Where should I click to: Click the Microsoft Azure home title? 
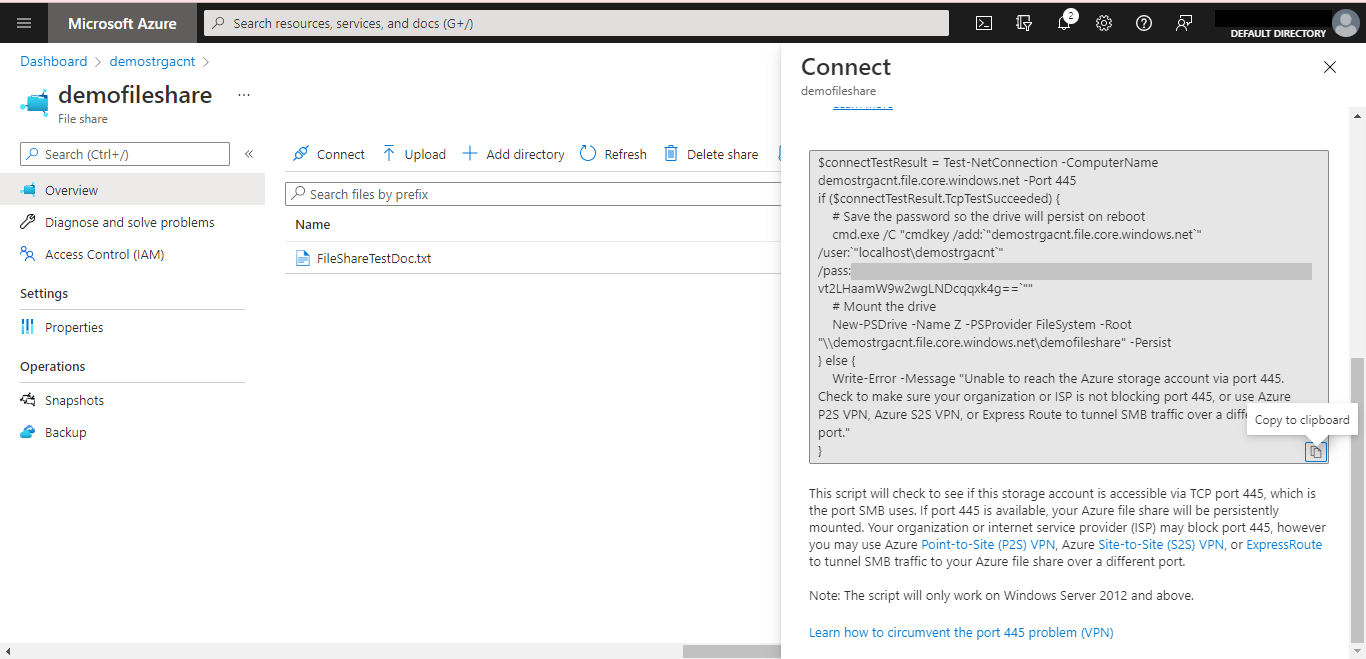pyautogui.click(x=122, y=23)
